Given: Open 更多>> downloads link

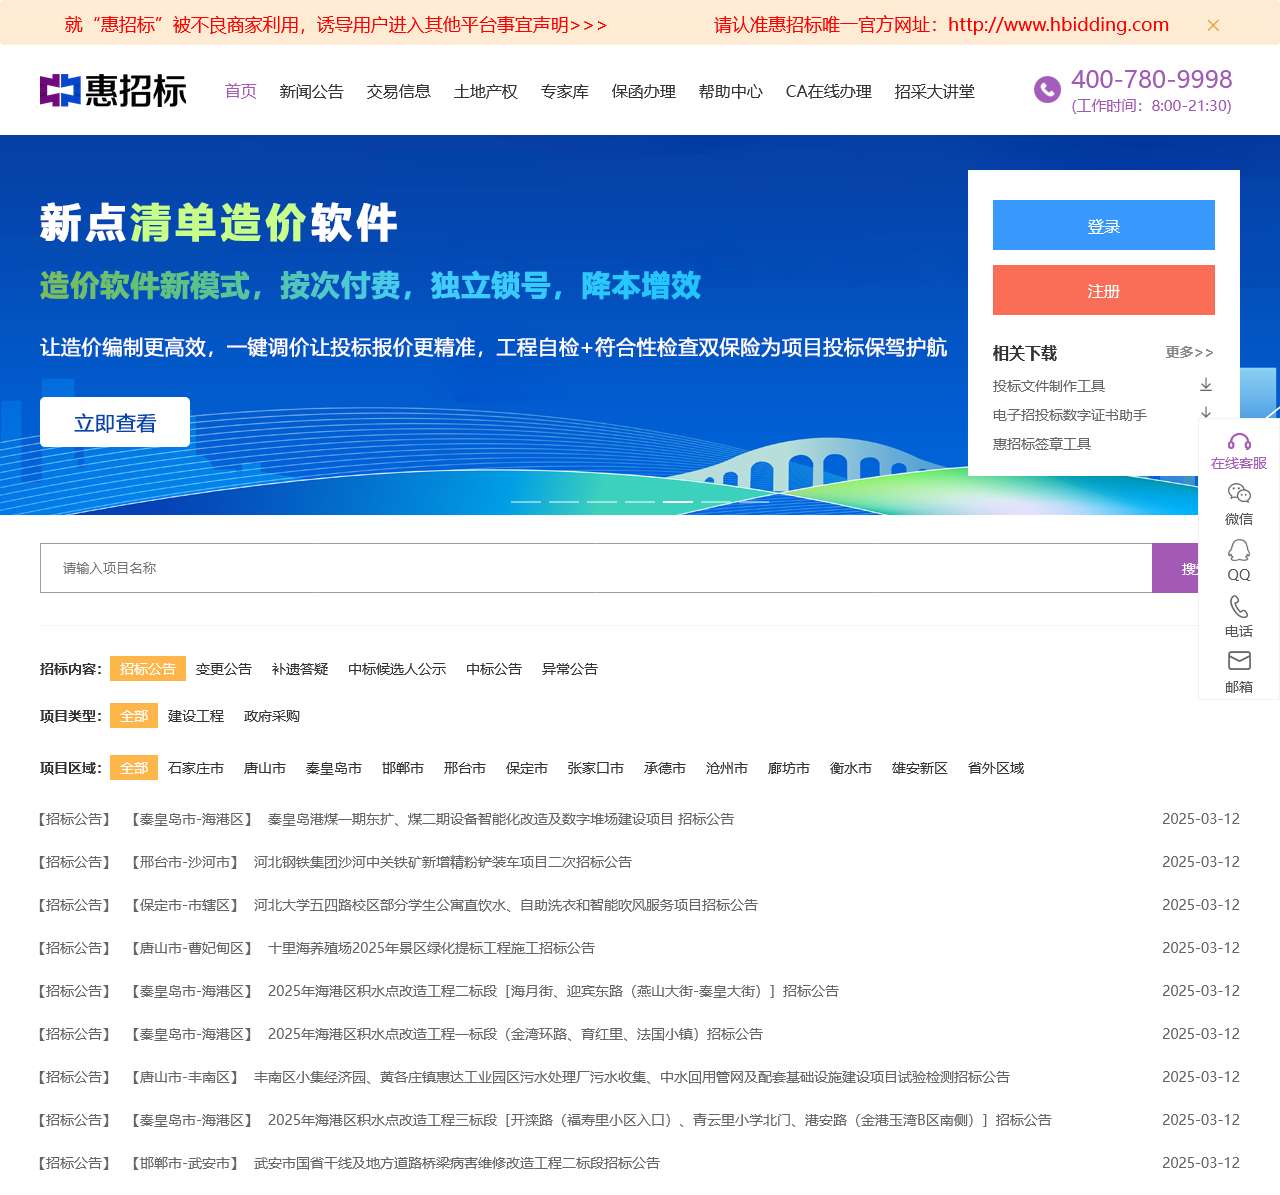Looking at the screenshot, I should tap(1190, 352).
